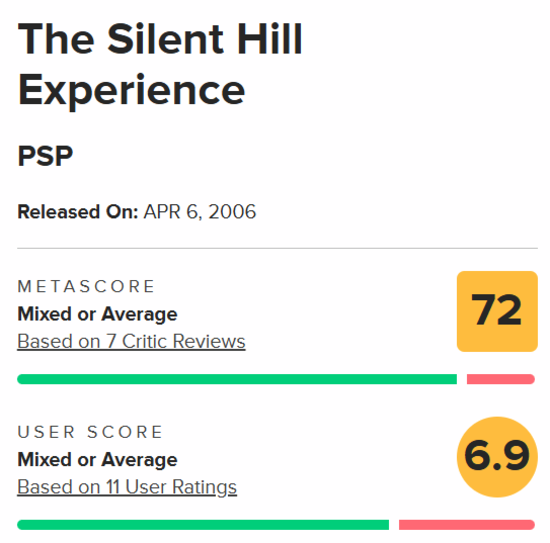Click the METASCORE section heading

click(86, 286)
